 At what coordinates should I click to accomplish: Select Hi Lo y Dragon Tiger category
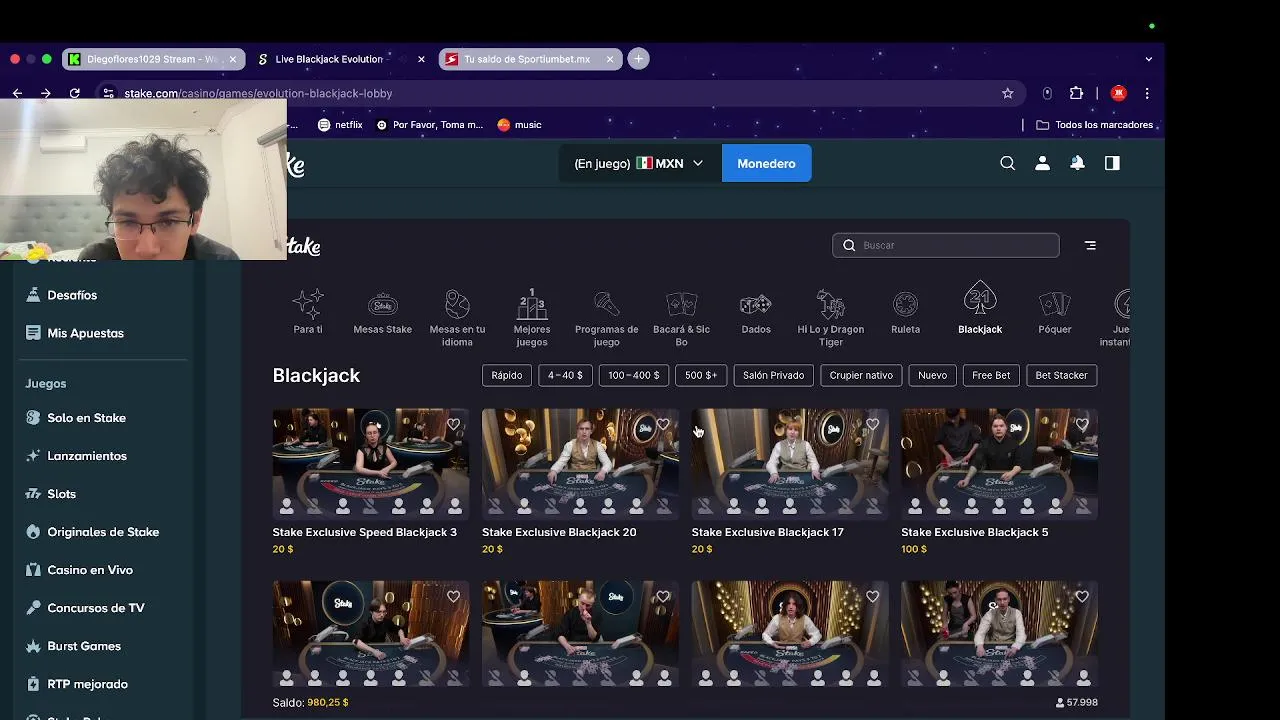[x=831, y=318]
